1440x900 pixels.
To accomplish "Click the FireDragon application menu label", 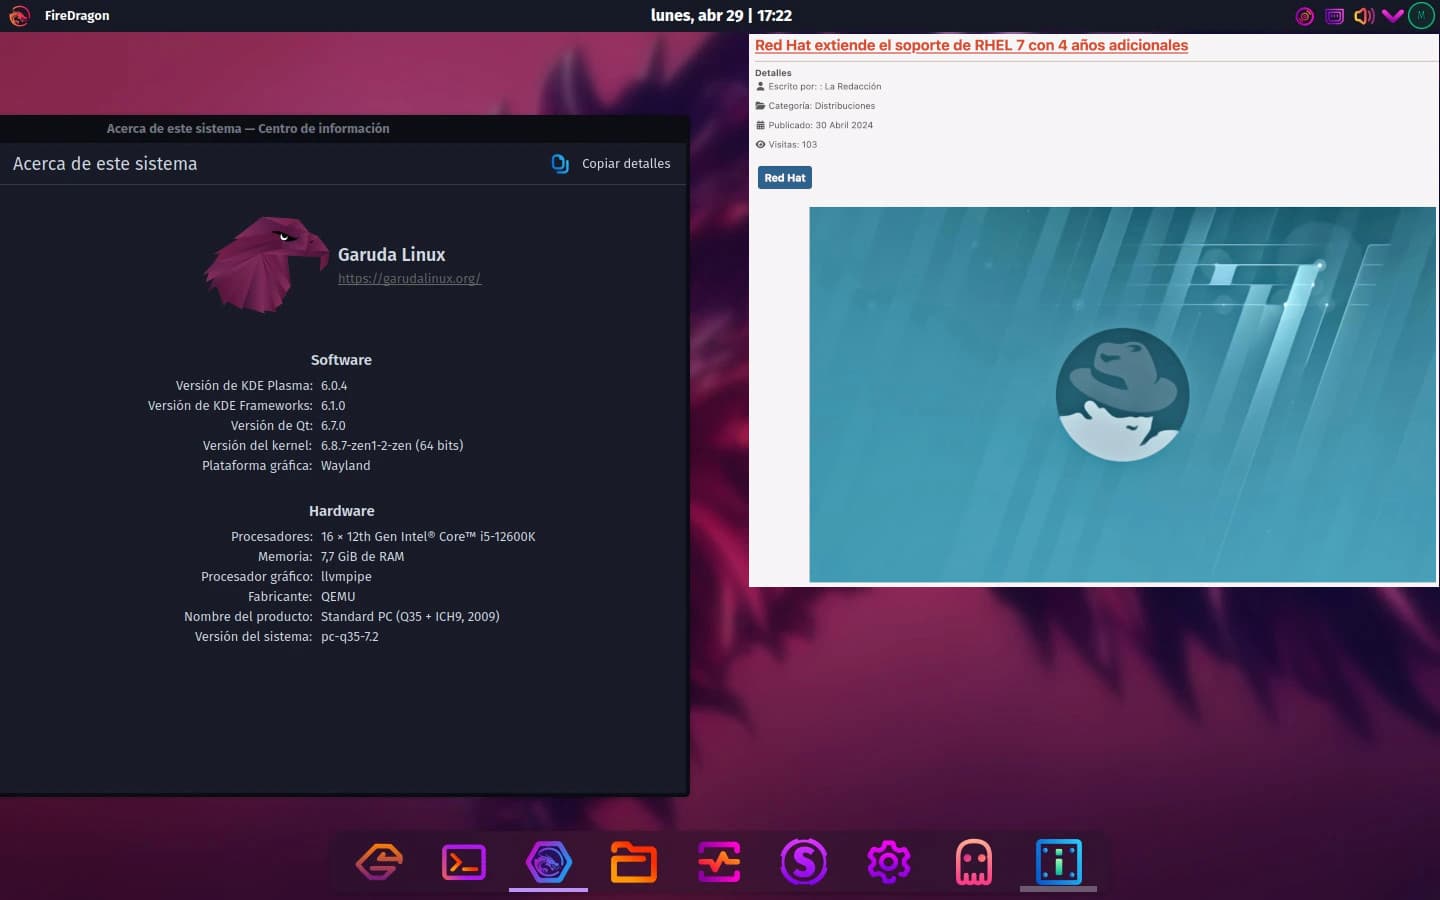I will (77, 16).
